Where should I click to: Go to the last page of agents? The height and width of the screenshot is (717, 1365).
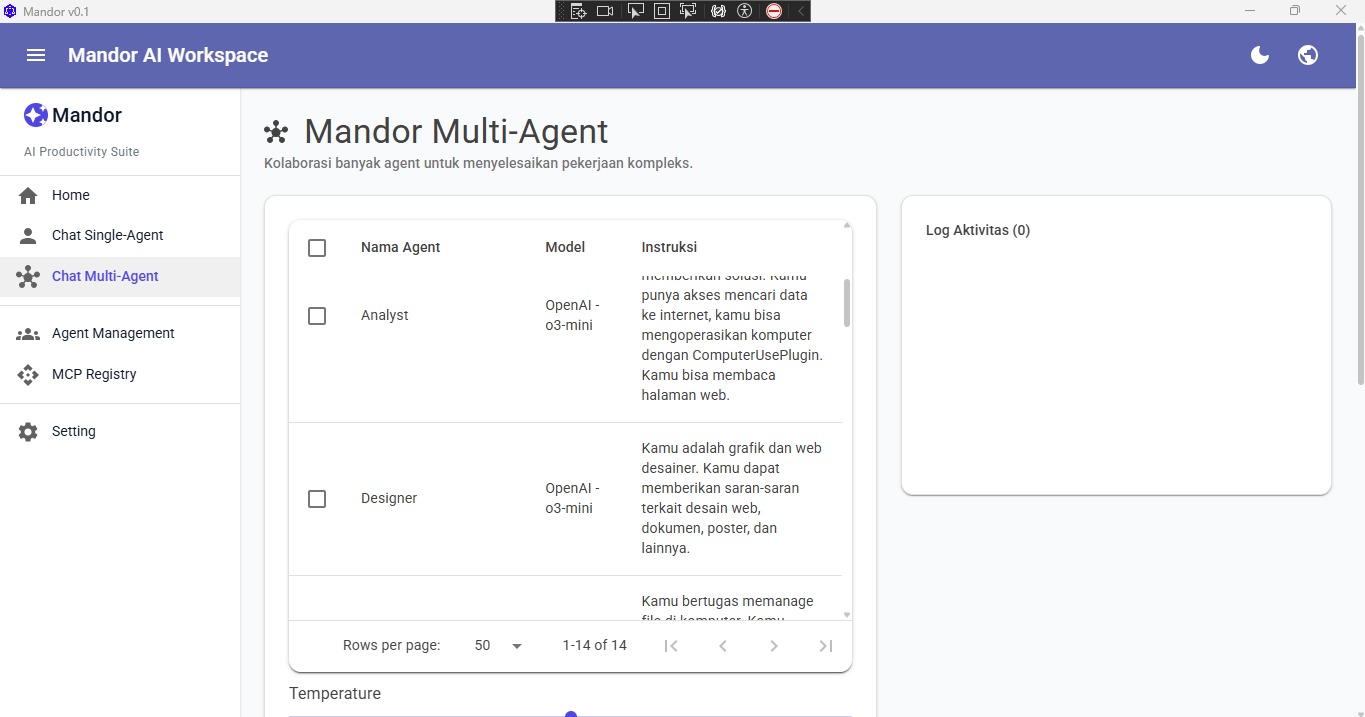(x=825, y=646)
